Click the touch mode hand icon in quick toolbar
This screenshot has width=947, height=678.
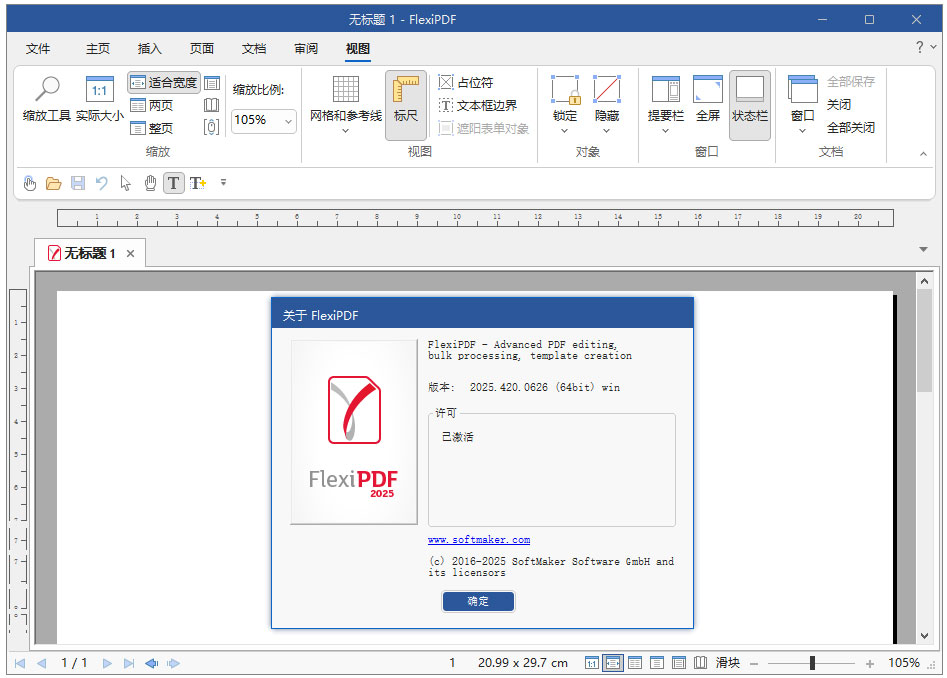coord(30,183)
